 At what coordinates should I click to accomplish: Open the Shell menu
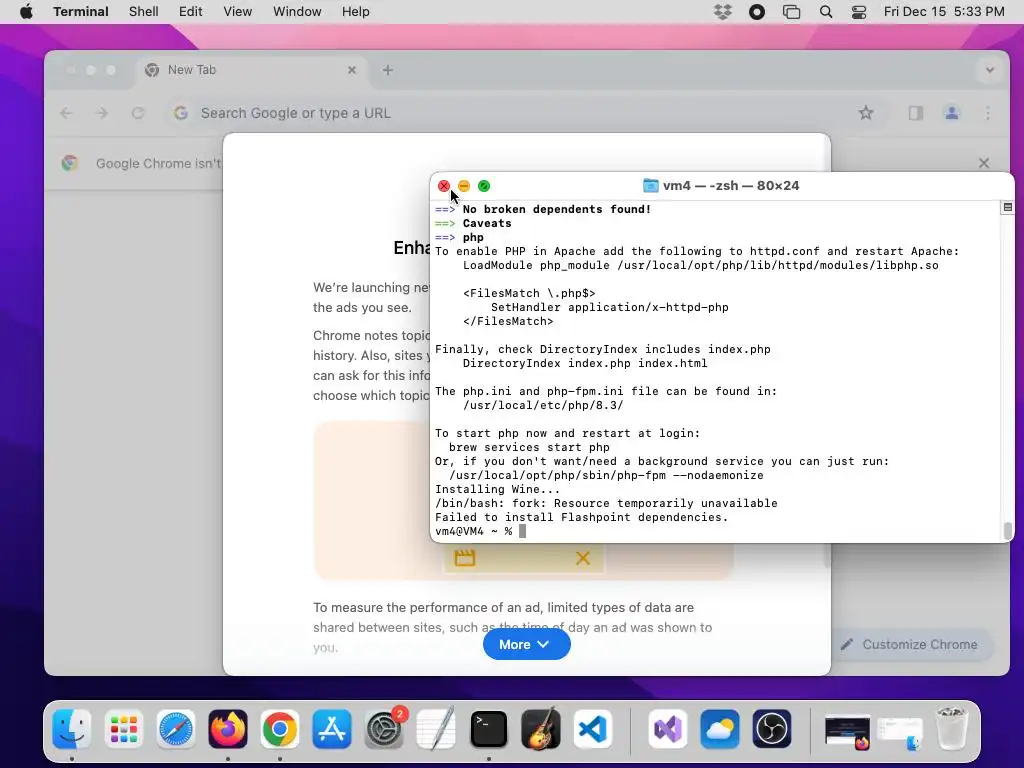(144, 12)
